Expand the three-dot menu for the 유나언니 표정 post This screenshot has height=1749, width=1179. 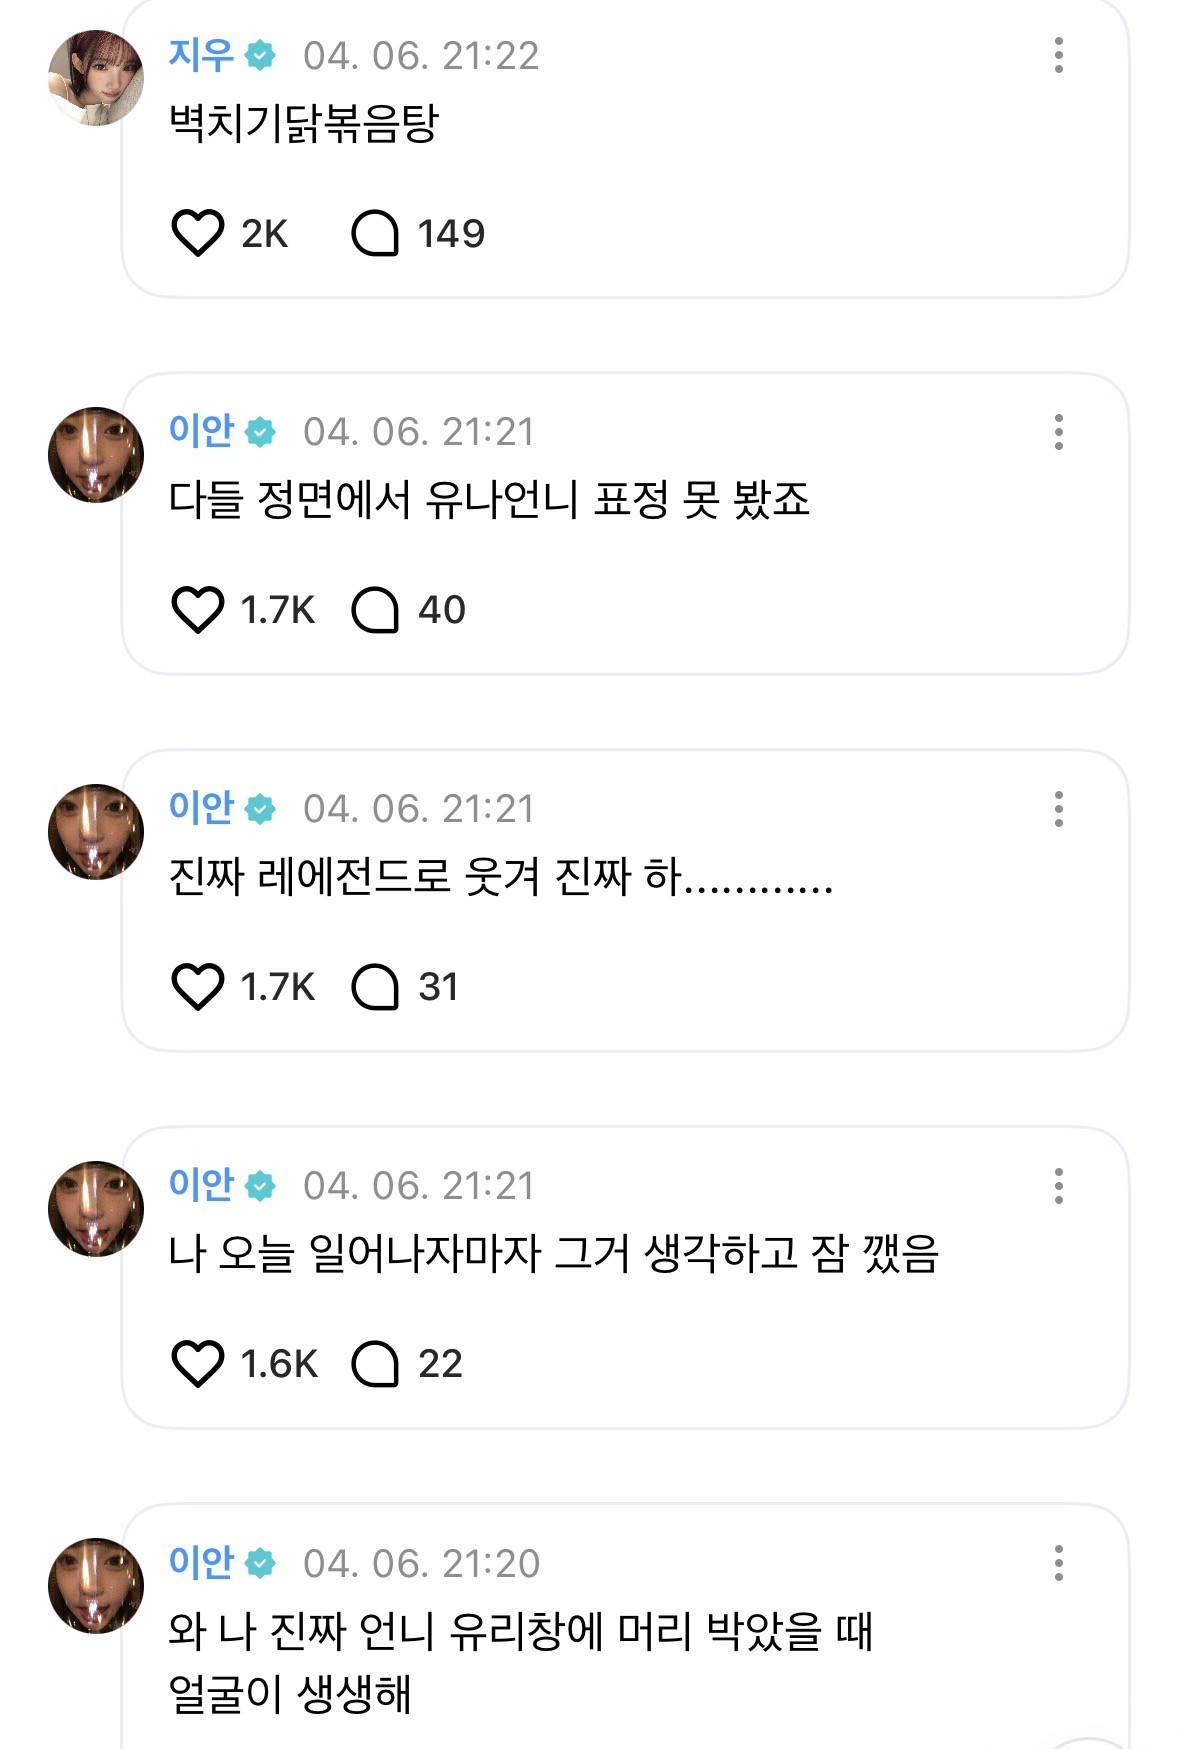(1058, 432)
